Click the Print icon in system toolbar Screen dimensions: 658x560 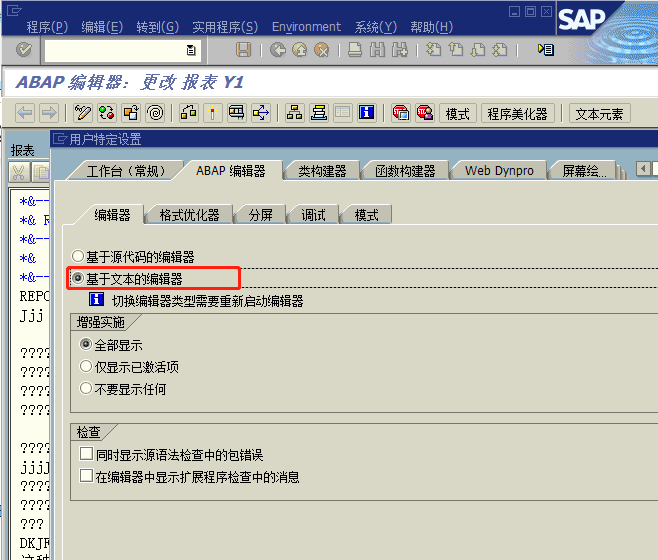pyautogui.click(x=355, y=50)
